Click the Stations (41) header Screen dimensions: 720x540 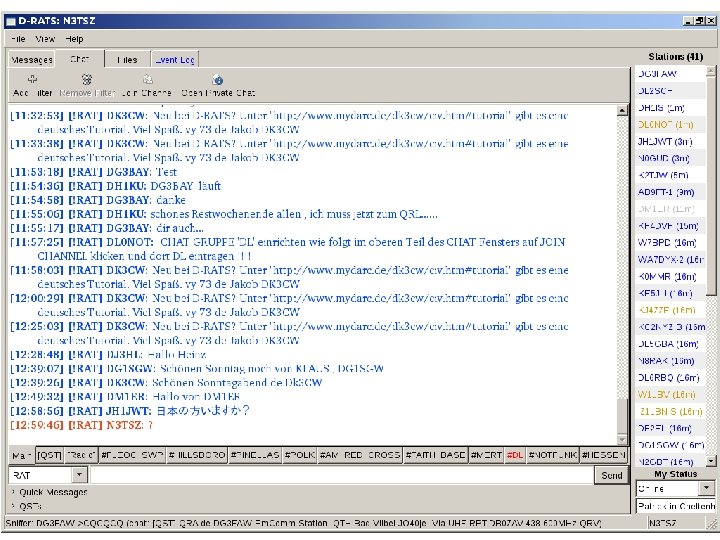(675, 56)
